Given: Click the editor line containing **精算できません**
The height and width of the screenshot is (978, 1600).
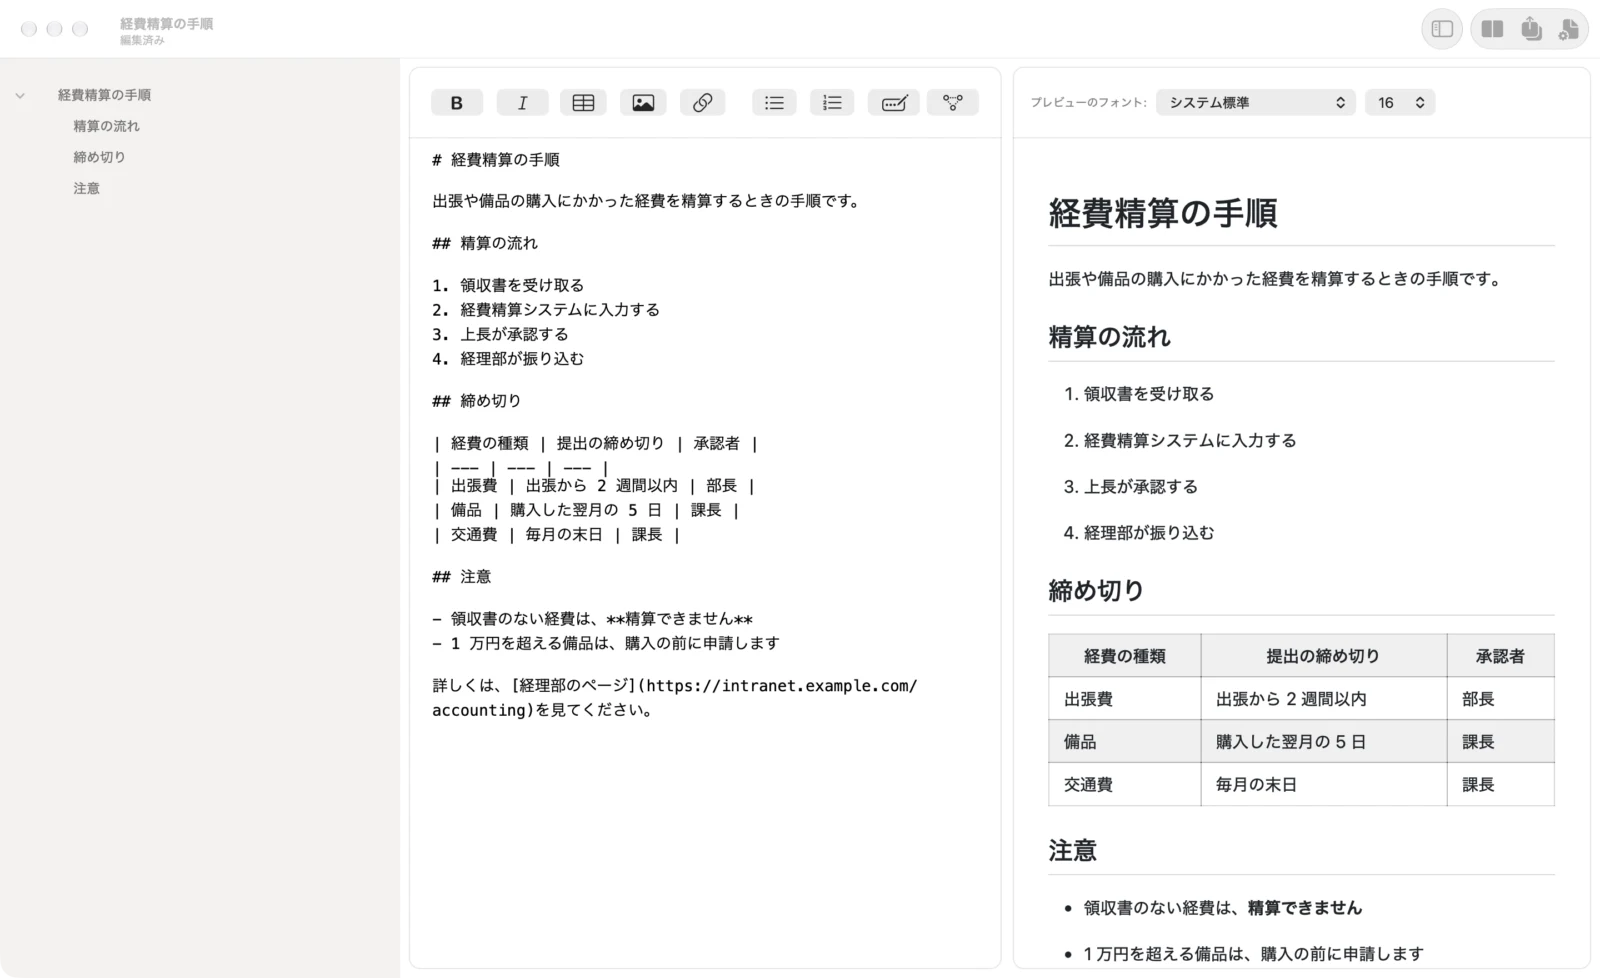Looking at the screenshot, I should (x=593, y=619).
